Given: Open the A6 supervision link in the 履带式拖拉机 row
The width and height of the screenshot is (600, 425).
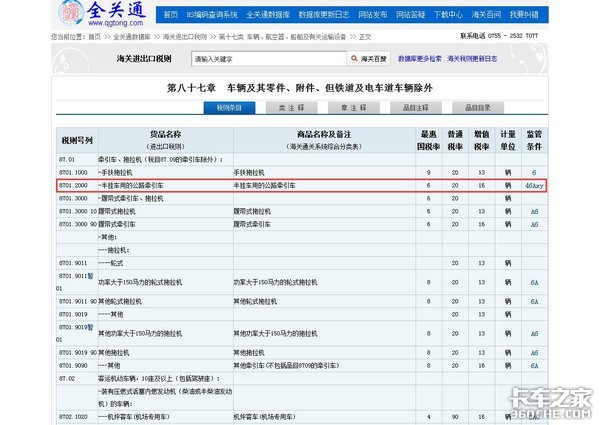Looking at the screenshot, I should [x=535, y=212].
